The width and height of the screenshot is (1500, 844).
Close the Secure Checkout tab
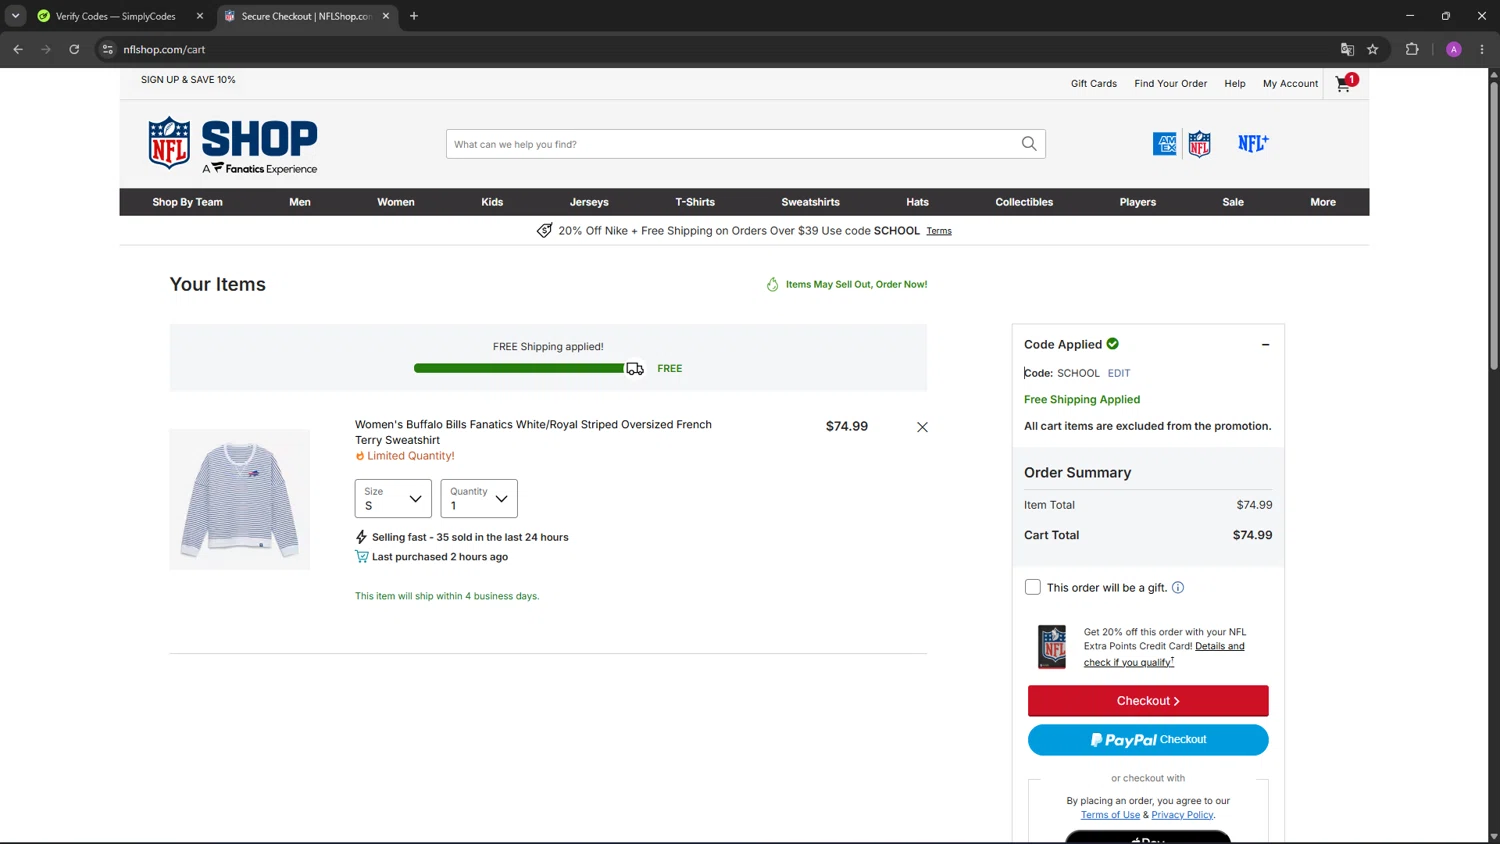[386, 16]
